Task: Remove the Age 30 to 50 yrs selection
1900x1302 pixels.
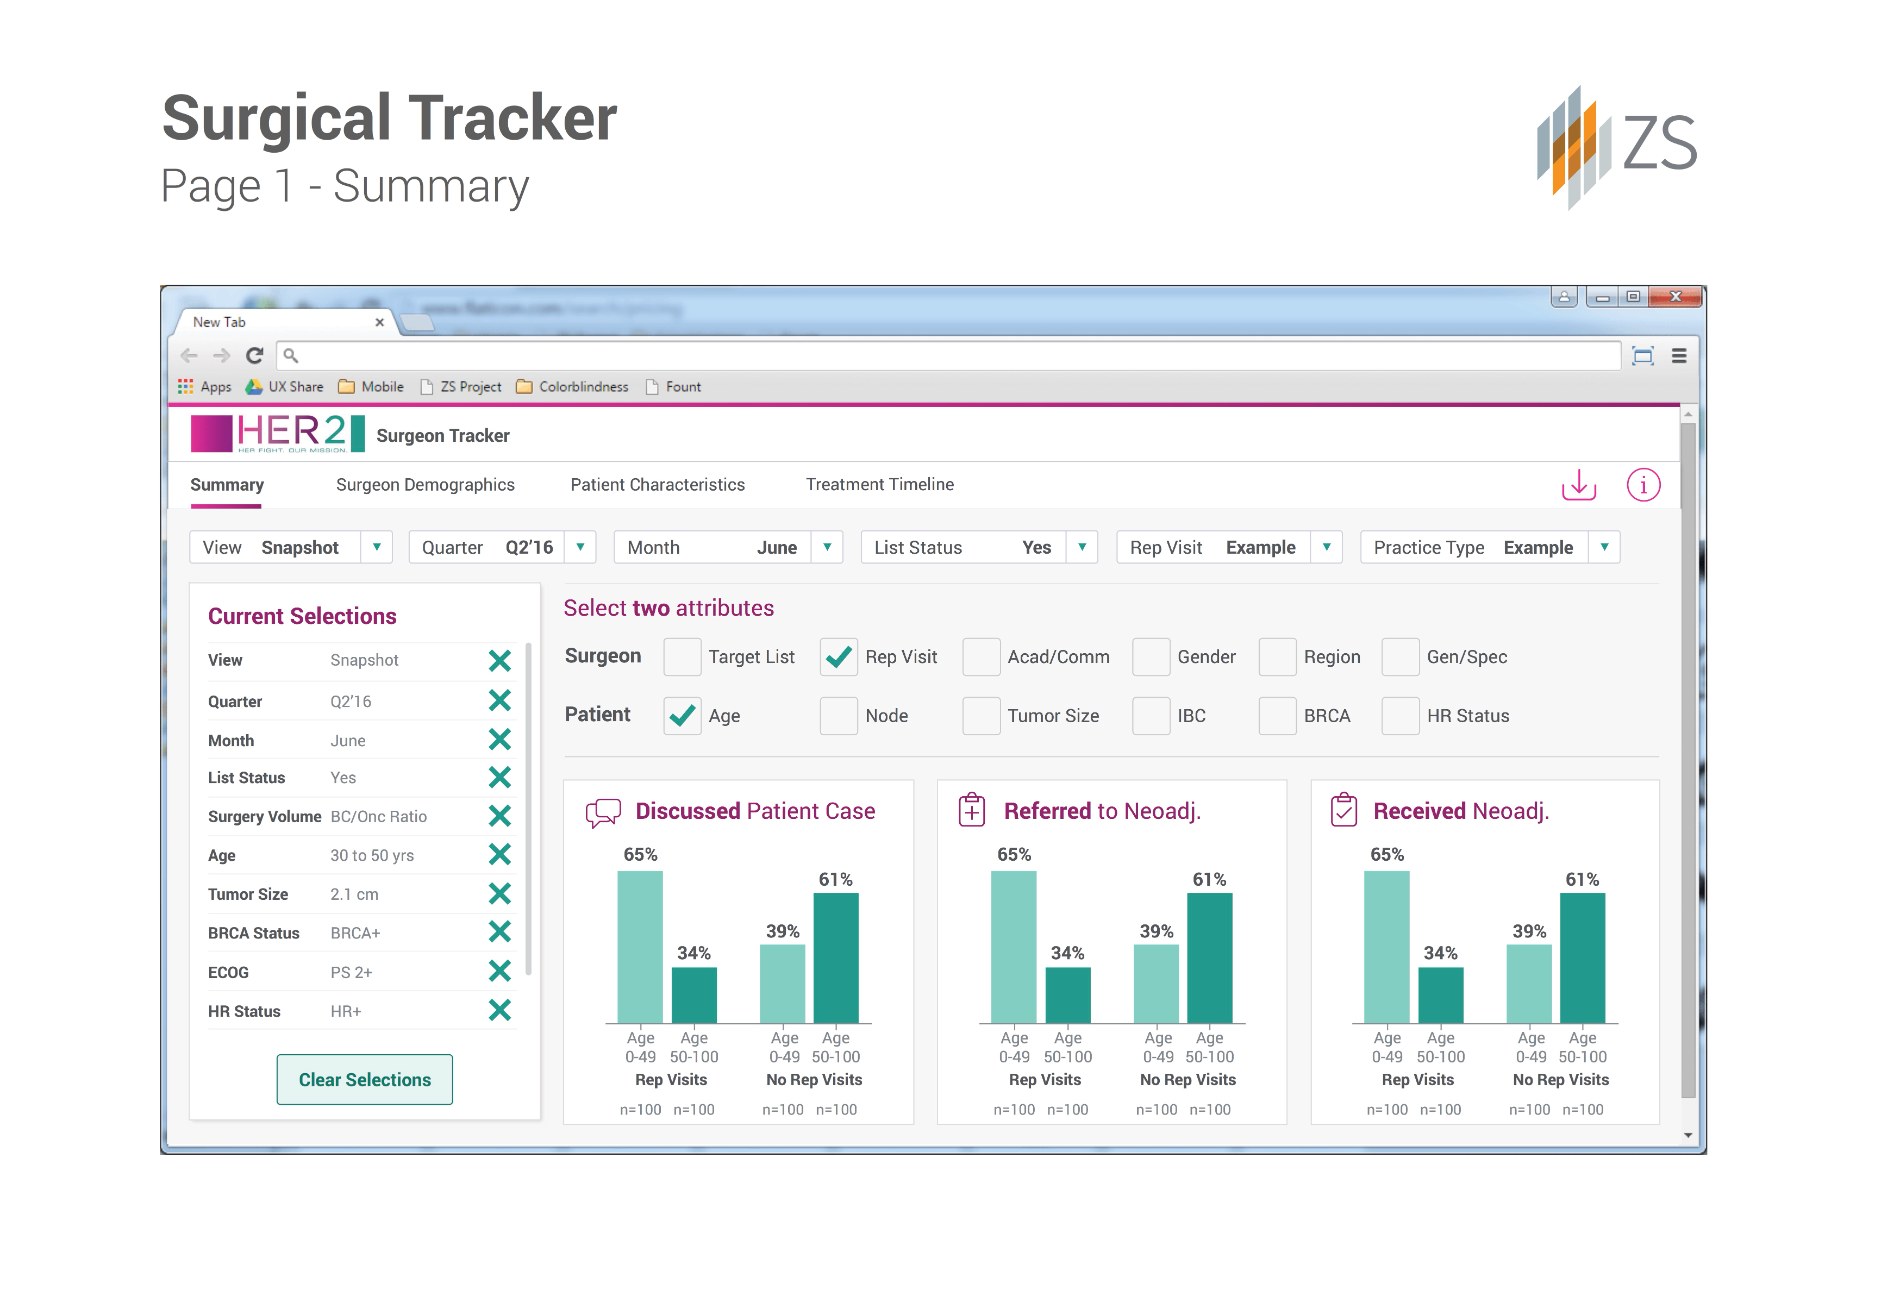Action: [500, 855]
